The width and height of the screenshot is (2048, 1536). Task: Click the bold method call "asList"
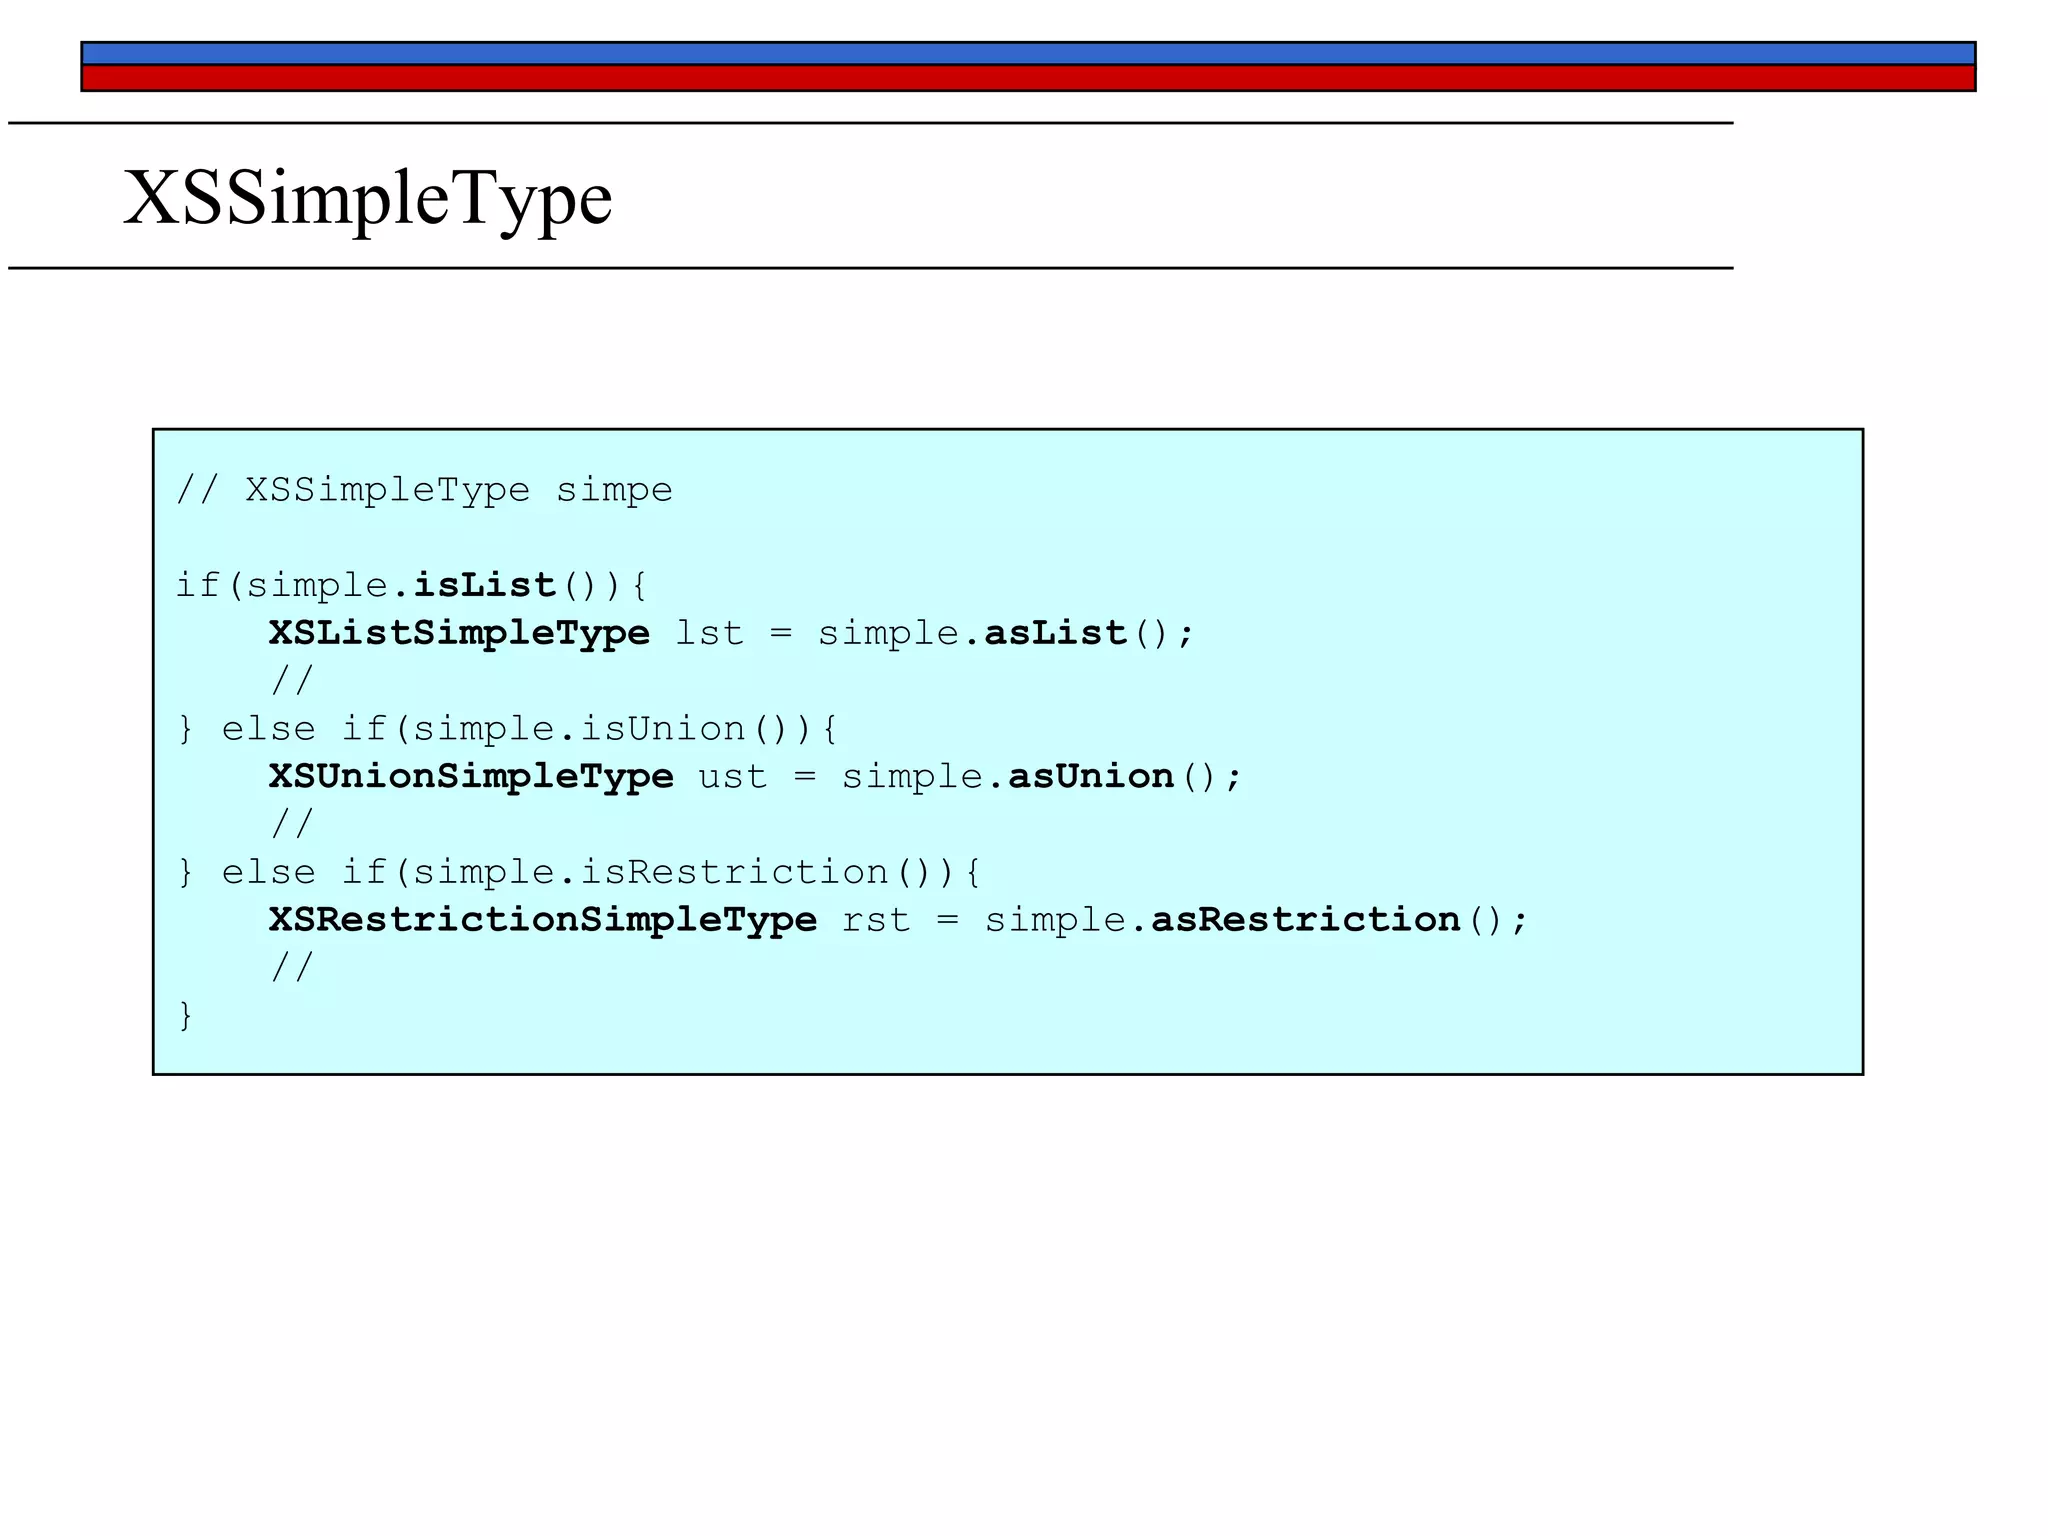tap(1056, 633)
